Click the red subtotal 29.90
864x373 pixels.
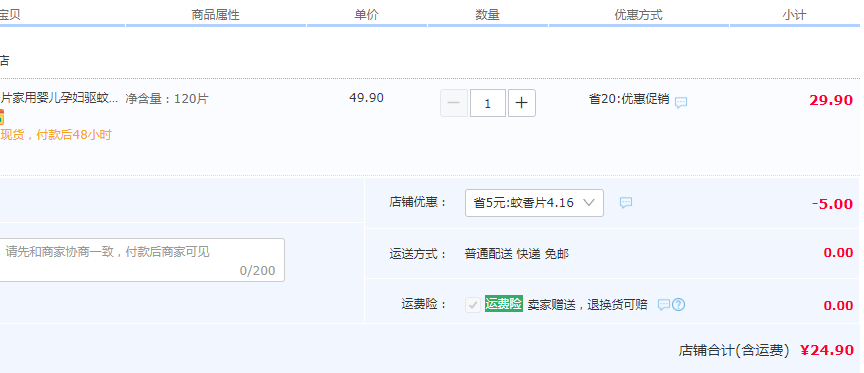pos(831,100)
